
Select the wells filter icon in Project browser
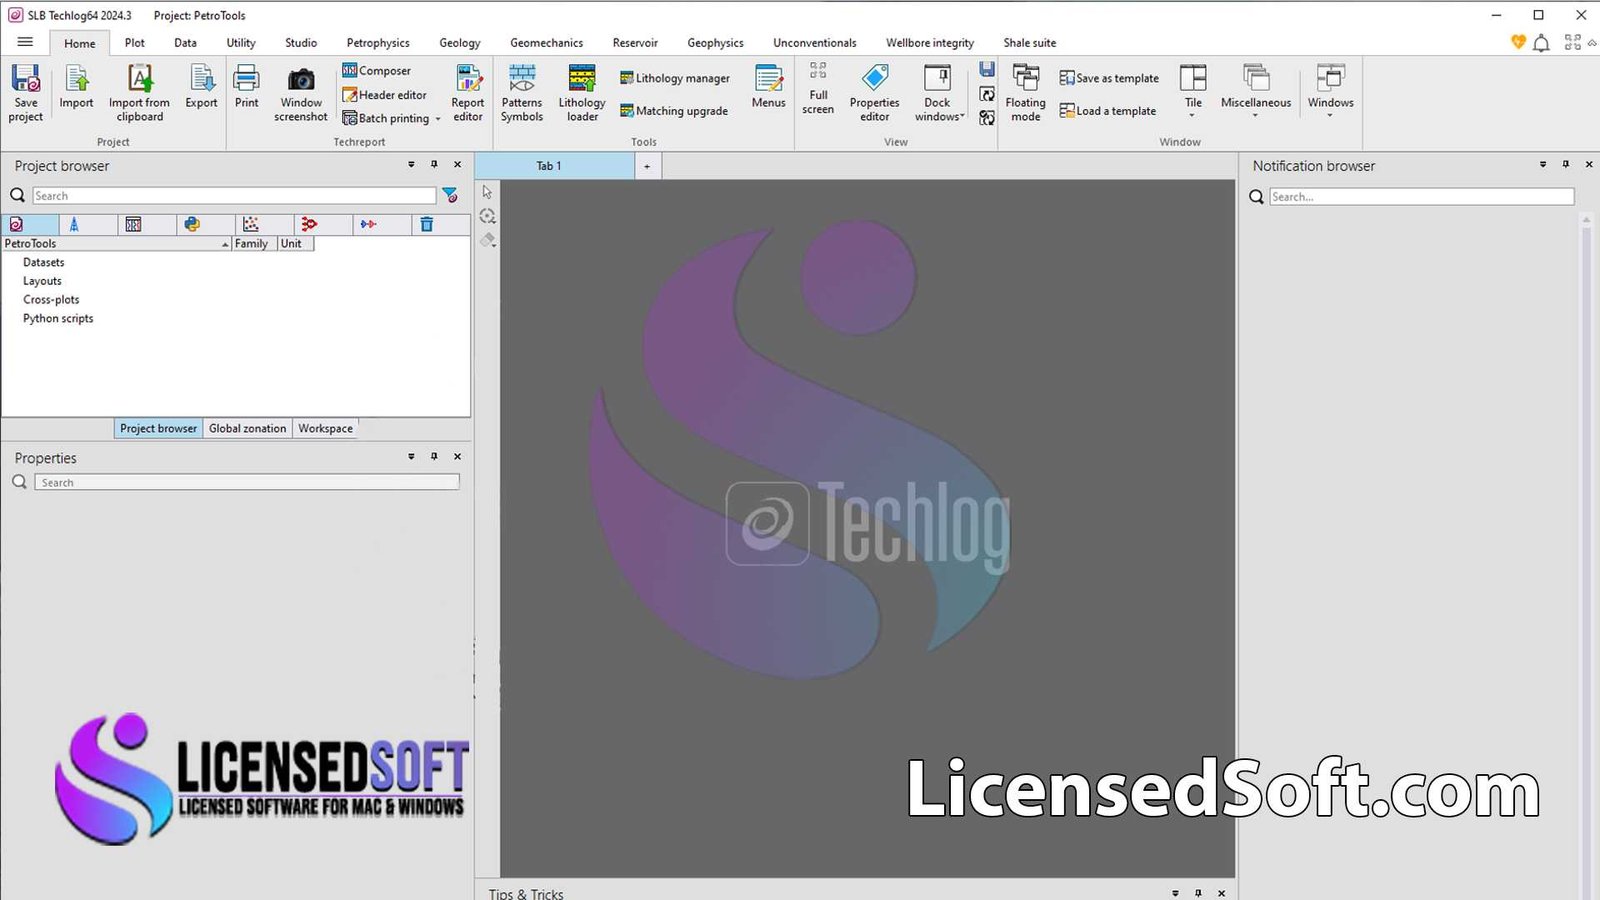(x=74, y=224)
